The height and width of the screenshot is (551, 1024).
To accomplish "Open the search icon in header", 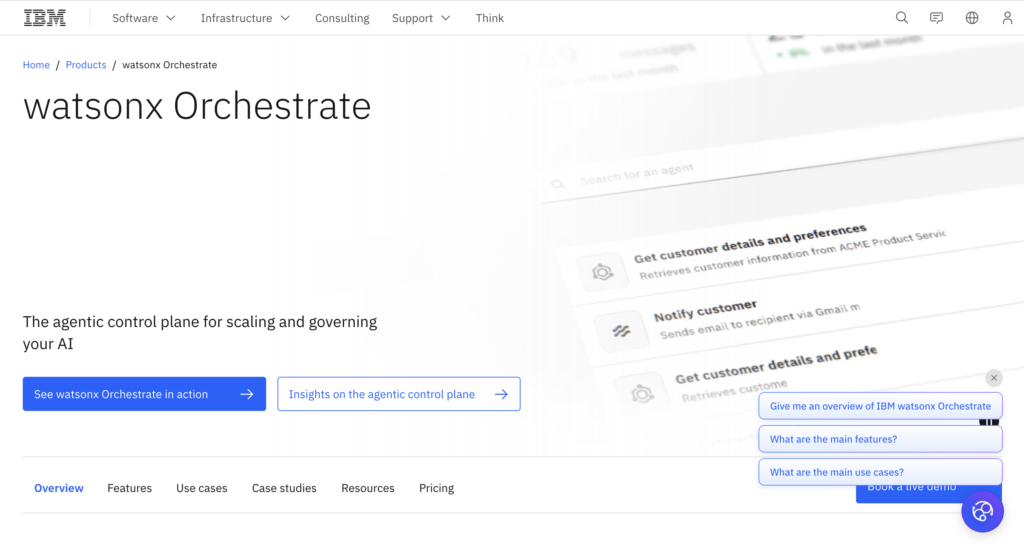I will click(x=901, y=18).
